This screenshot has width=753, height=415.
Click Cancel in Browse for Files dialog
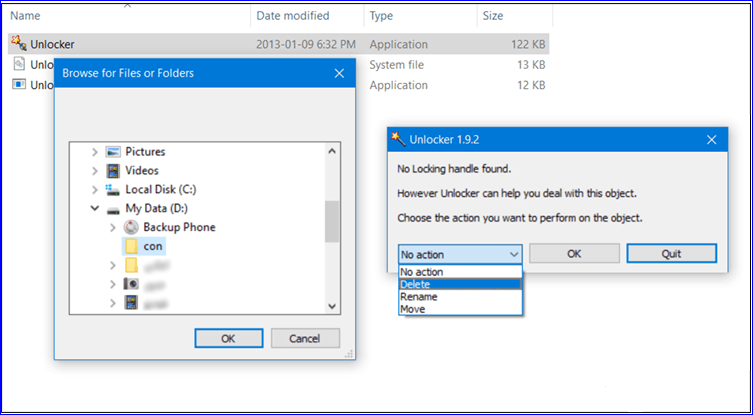click(x=305, y=338)
